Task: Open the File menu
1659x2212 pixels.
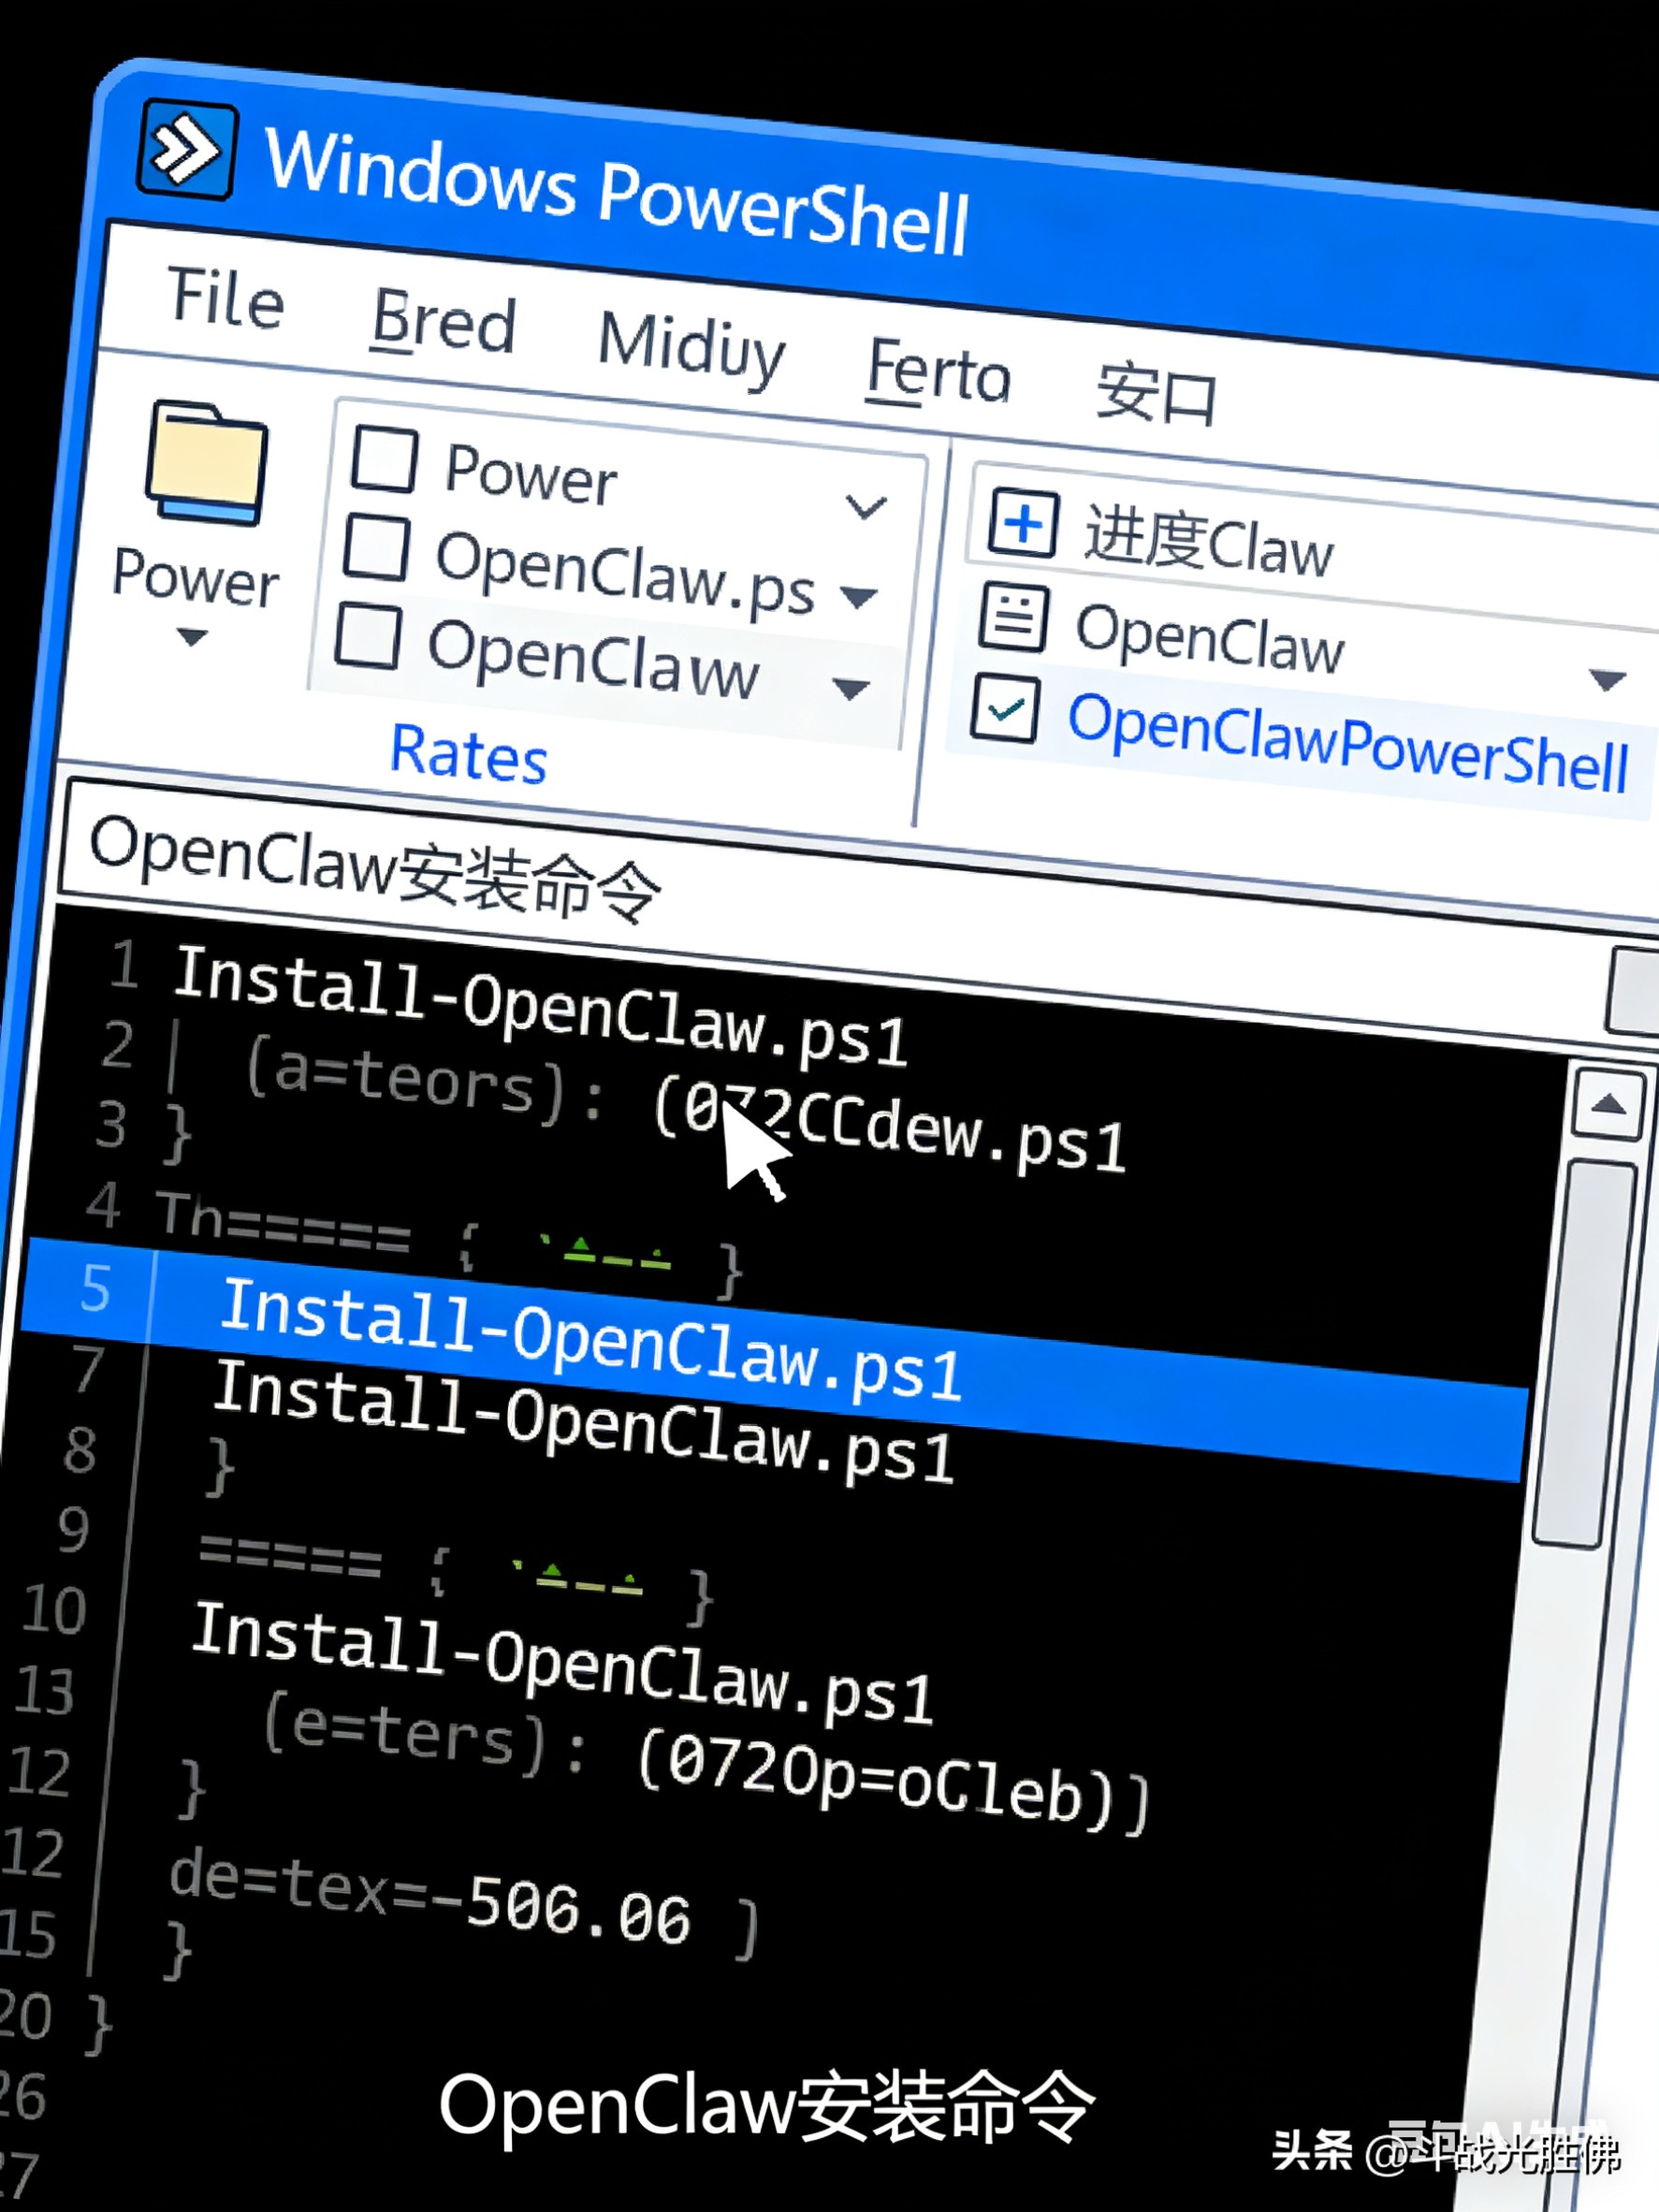Action: coord(226,297)
